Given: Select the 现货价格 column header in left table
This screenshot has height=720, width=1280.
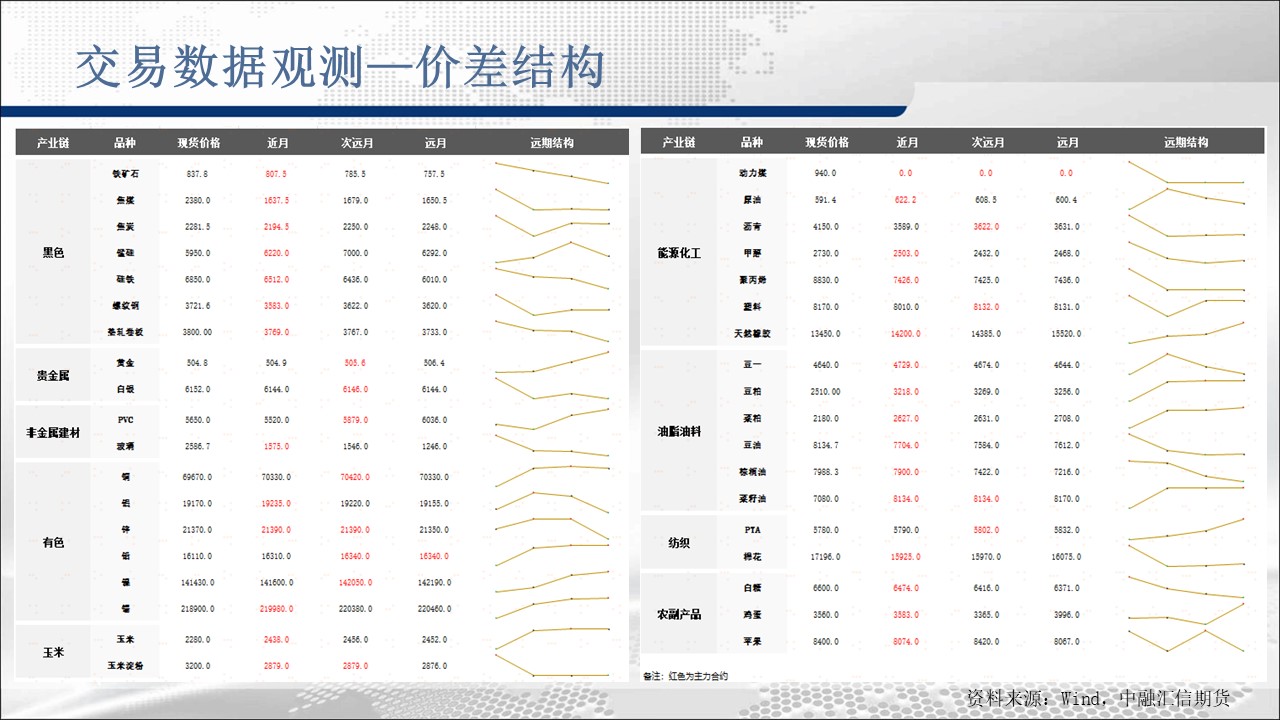Looking at the screenshot, I should click(x=199, y=143).
